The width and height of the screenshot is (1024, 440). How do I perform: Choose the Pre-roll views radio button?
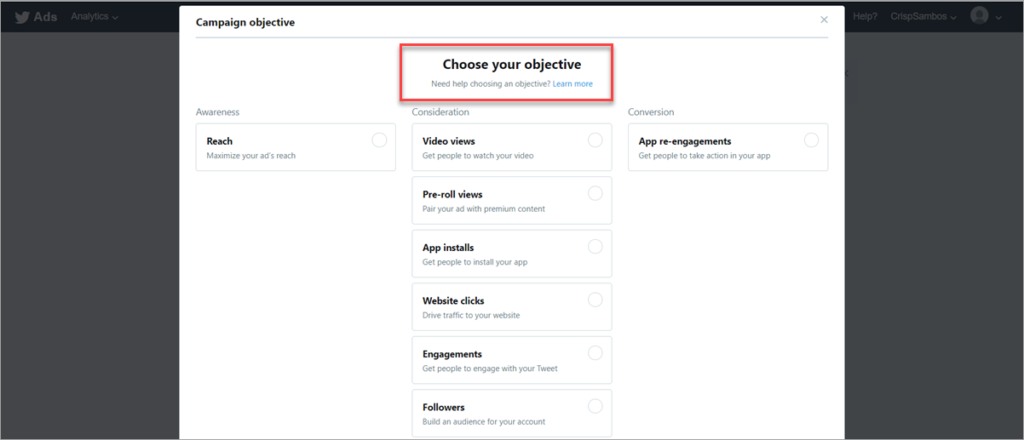pyautogui.click(x=595, y=193)
